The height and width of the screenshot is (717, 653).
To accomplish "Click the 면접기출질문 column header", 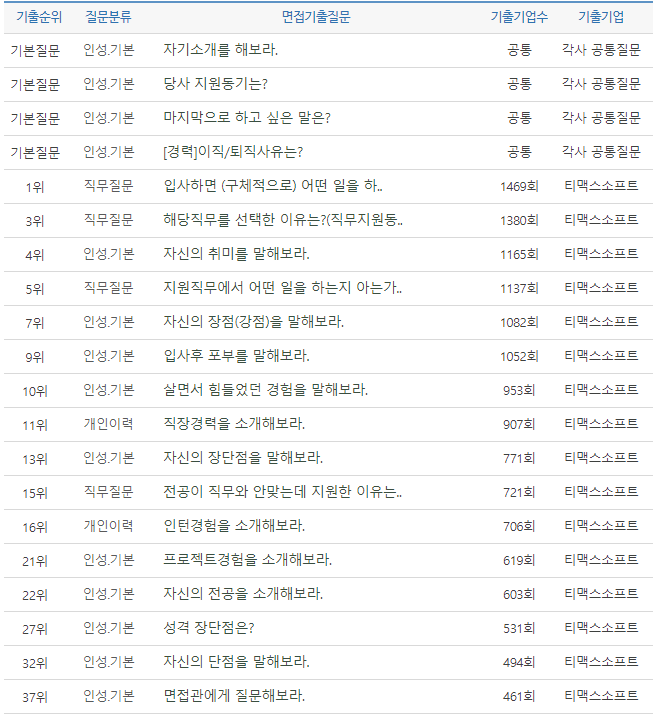I will (316, 17).
